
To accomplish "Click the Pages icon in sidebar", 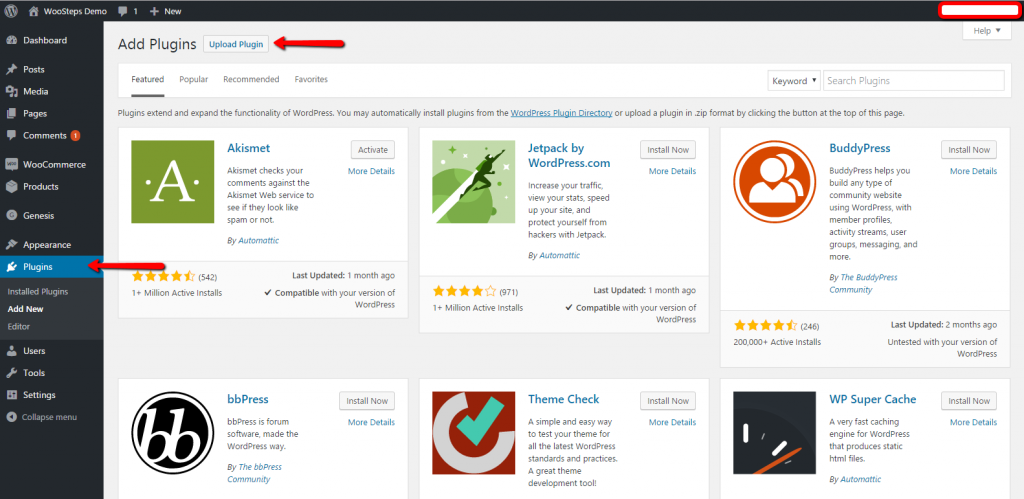I will (11, 114).
